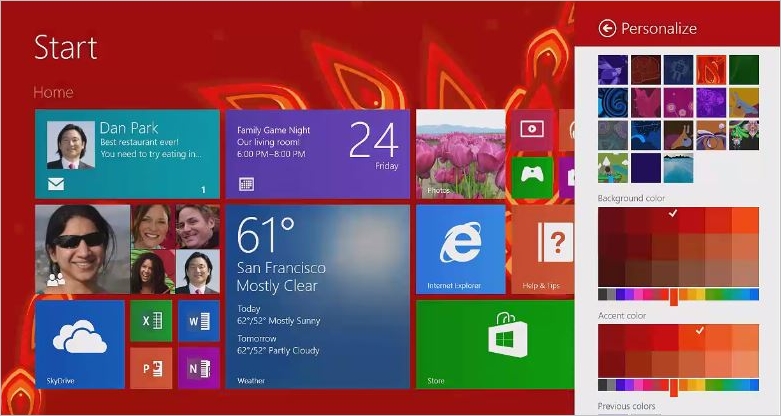Choose the mountain landscape cartoon thumbnail
This screenshot has height=416, width=781.
613,168
